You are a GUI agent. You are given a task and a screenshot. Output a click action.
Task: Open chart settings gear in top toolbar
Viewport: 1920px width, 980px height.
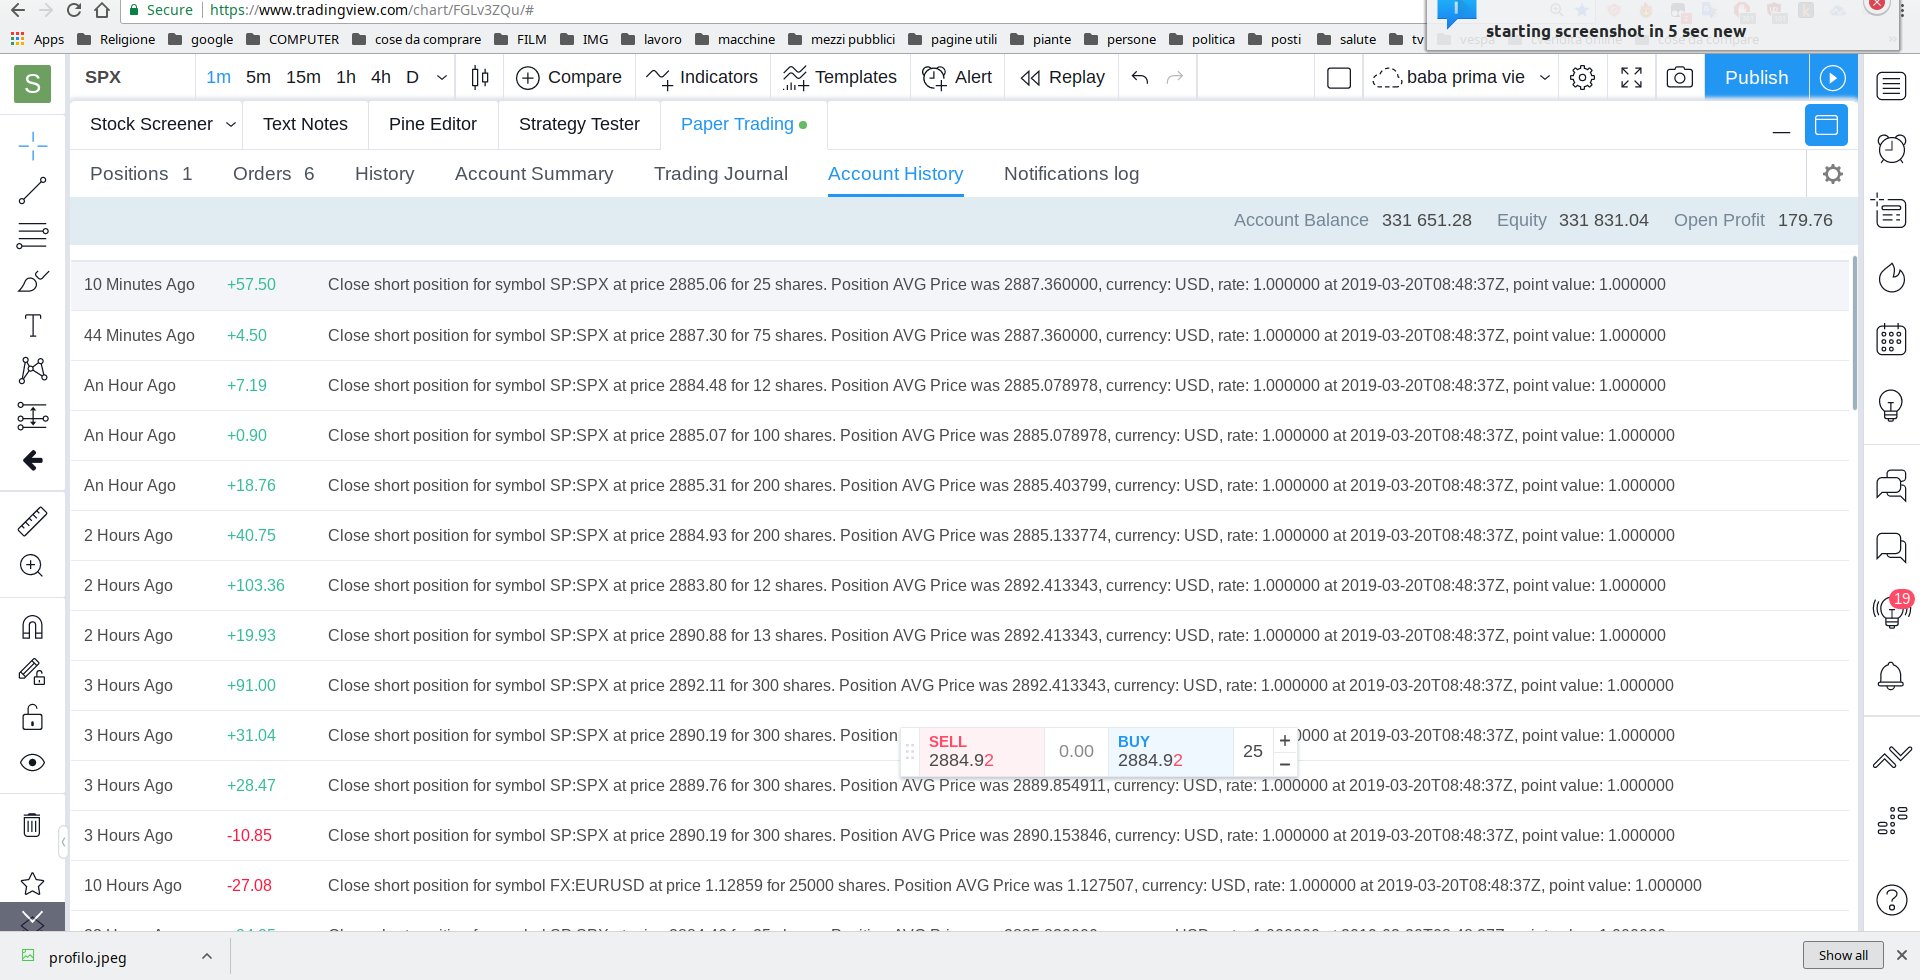tap(1582, 77)
